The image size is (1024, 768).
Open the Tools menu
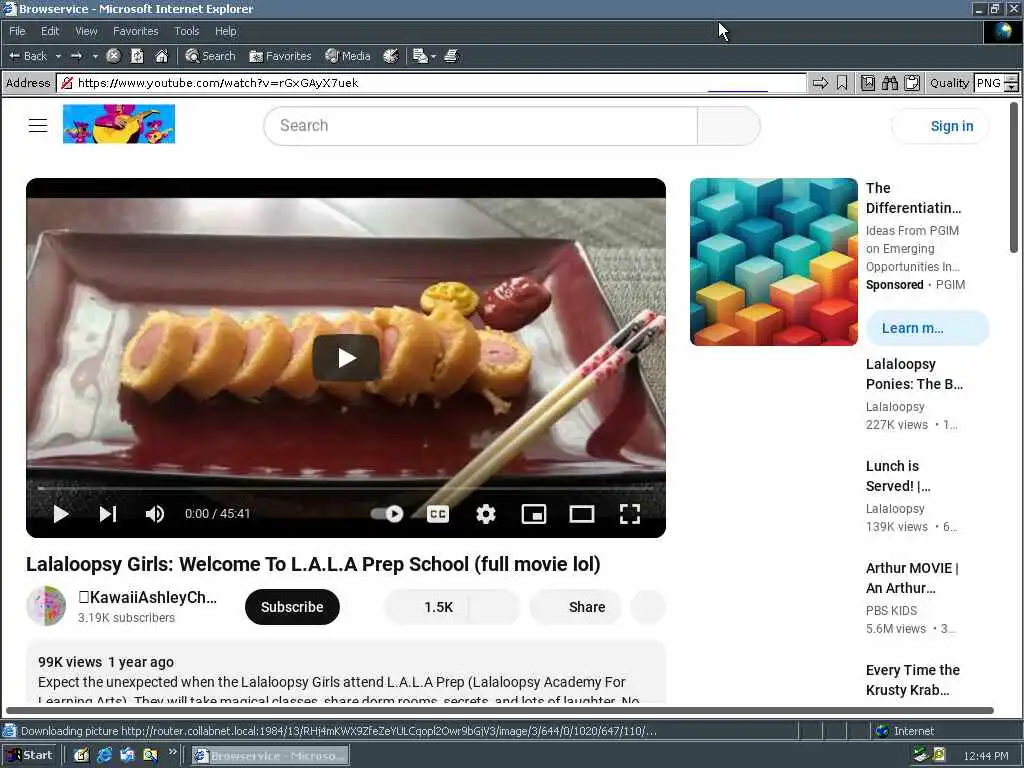186,31
